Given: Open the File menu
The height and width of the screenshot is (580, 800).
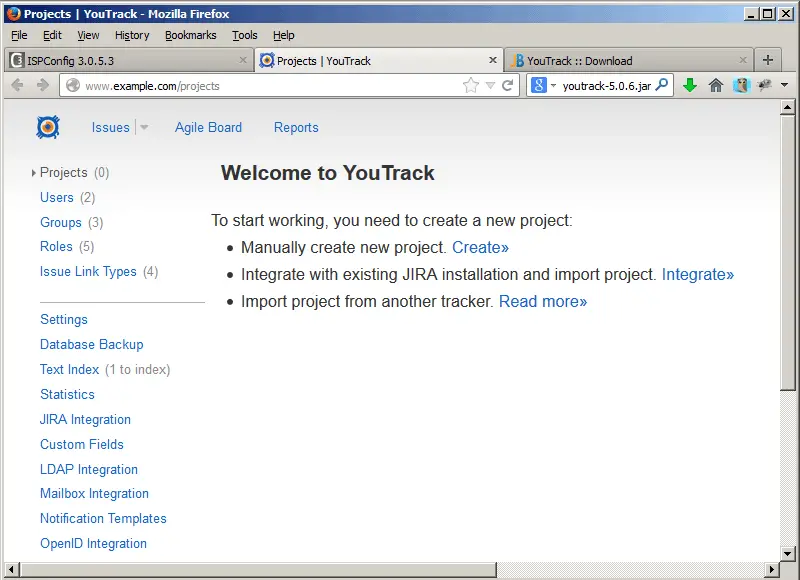Looking at the screenshot, I should pos(19,35).
